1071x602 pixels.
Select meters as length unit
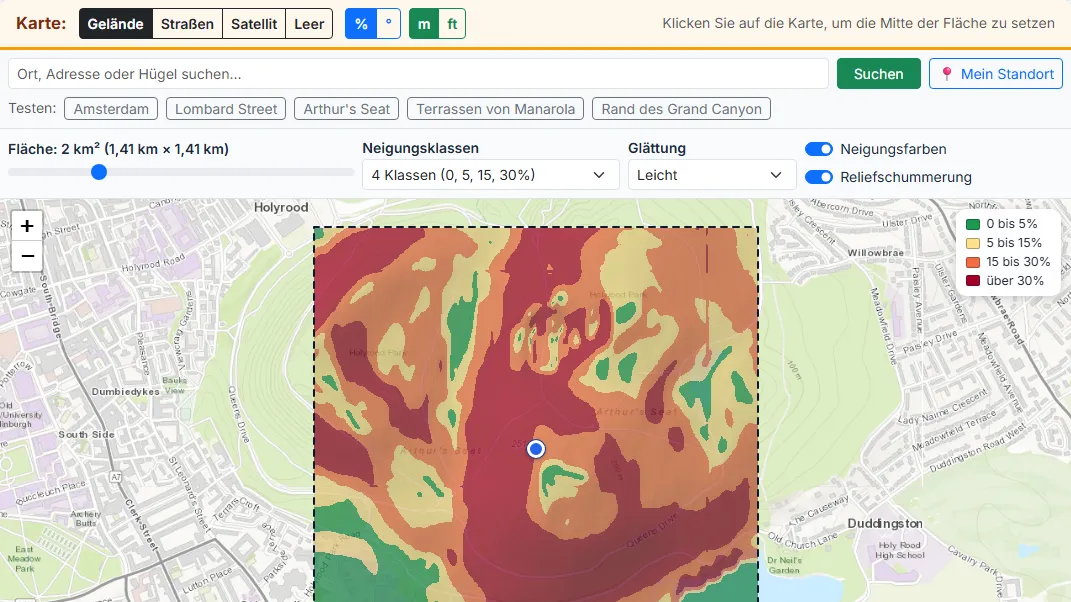click(x=424, y=24)
